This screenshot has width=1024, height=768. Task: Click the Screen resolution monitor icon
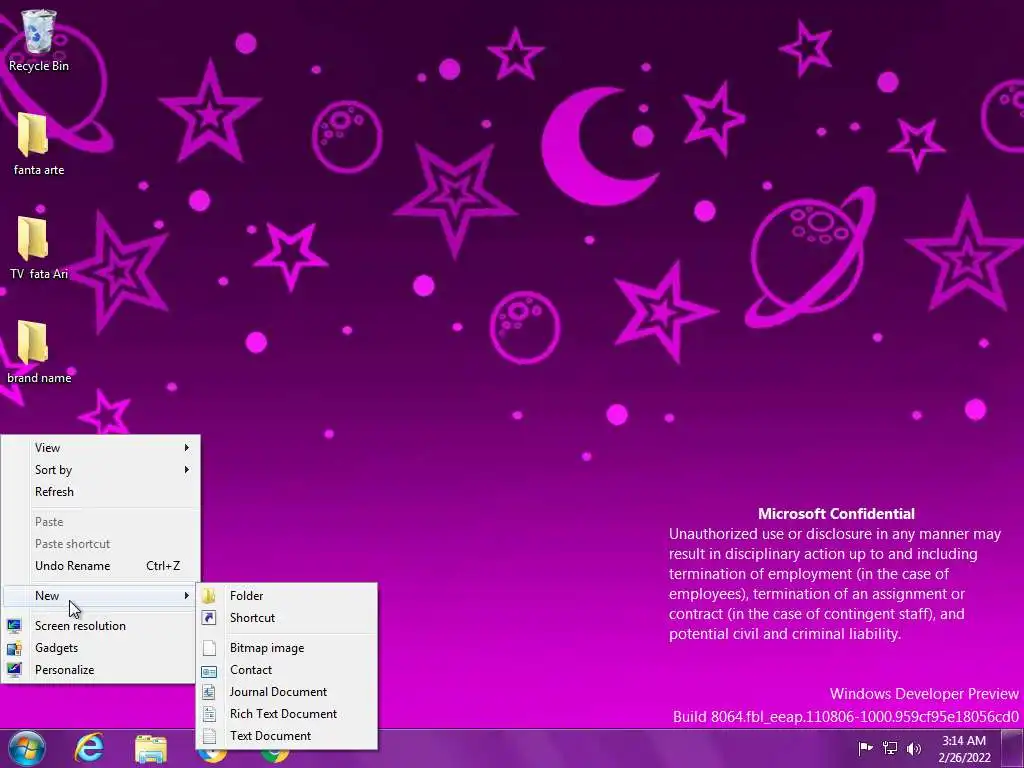coord(14,626)
